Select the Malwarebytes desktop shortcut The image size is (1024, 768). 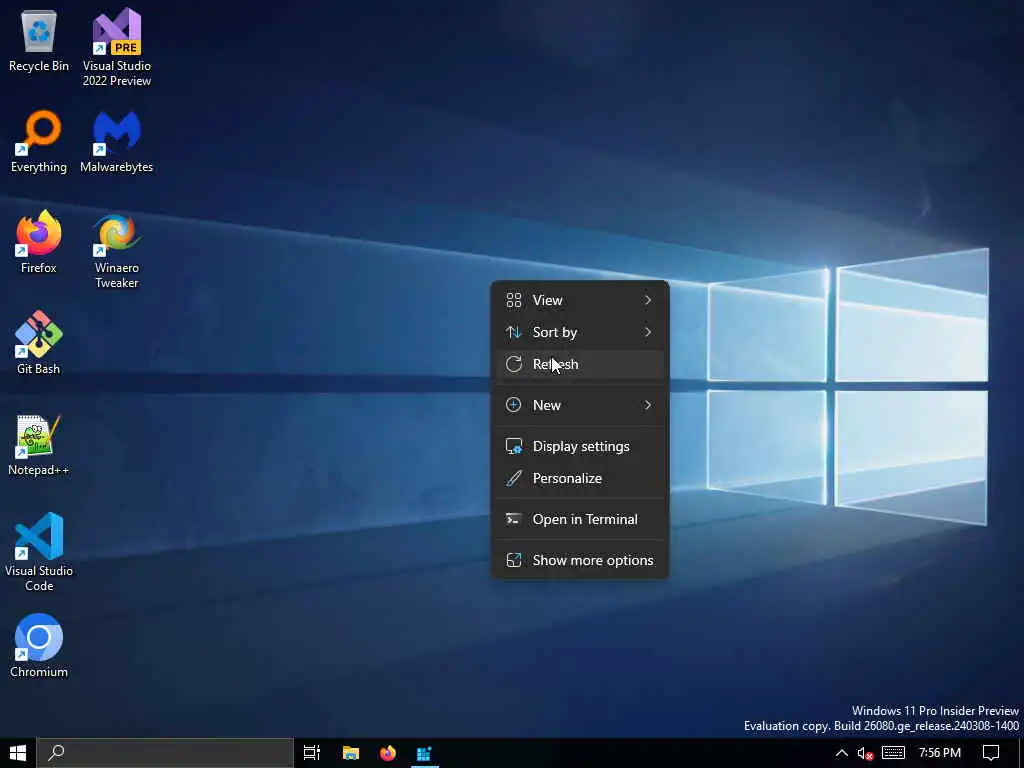(x=117, y=142)
